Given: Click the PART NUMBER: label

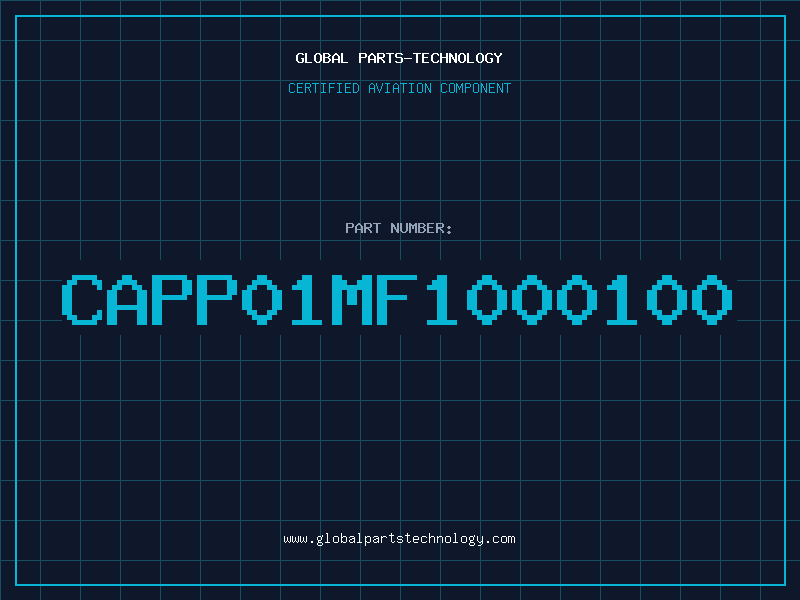Looking at the screenshot, I should click(399, 228).
